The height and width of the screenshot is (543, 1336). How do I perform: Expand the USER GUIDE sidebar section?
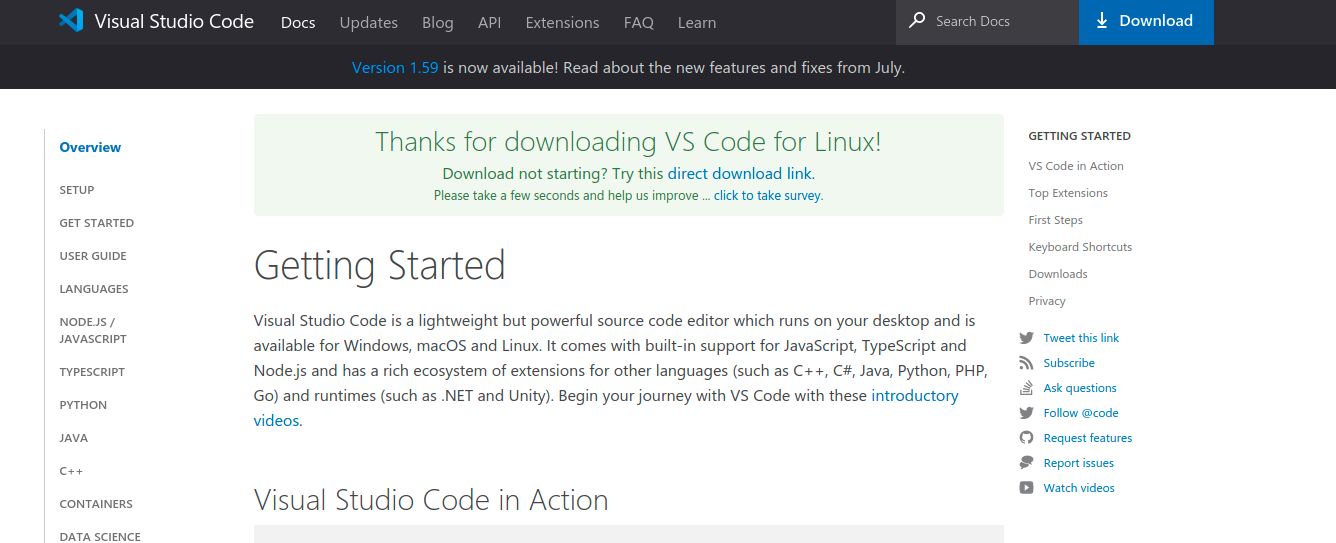pyautogui.click(x=93, y=256)
